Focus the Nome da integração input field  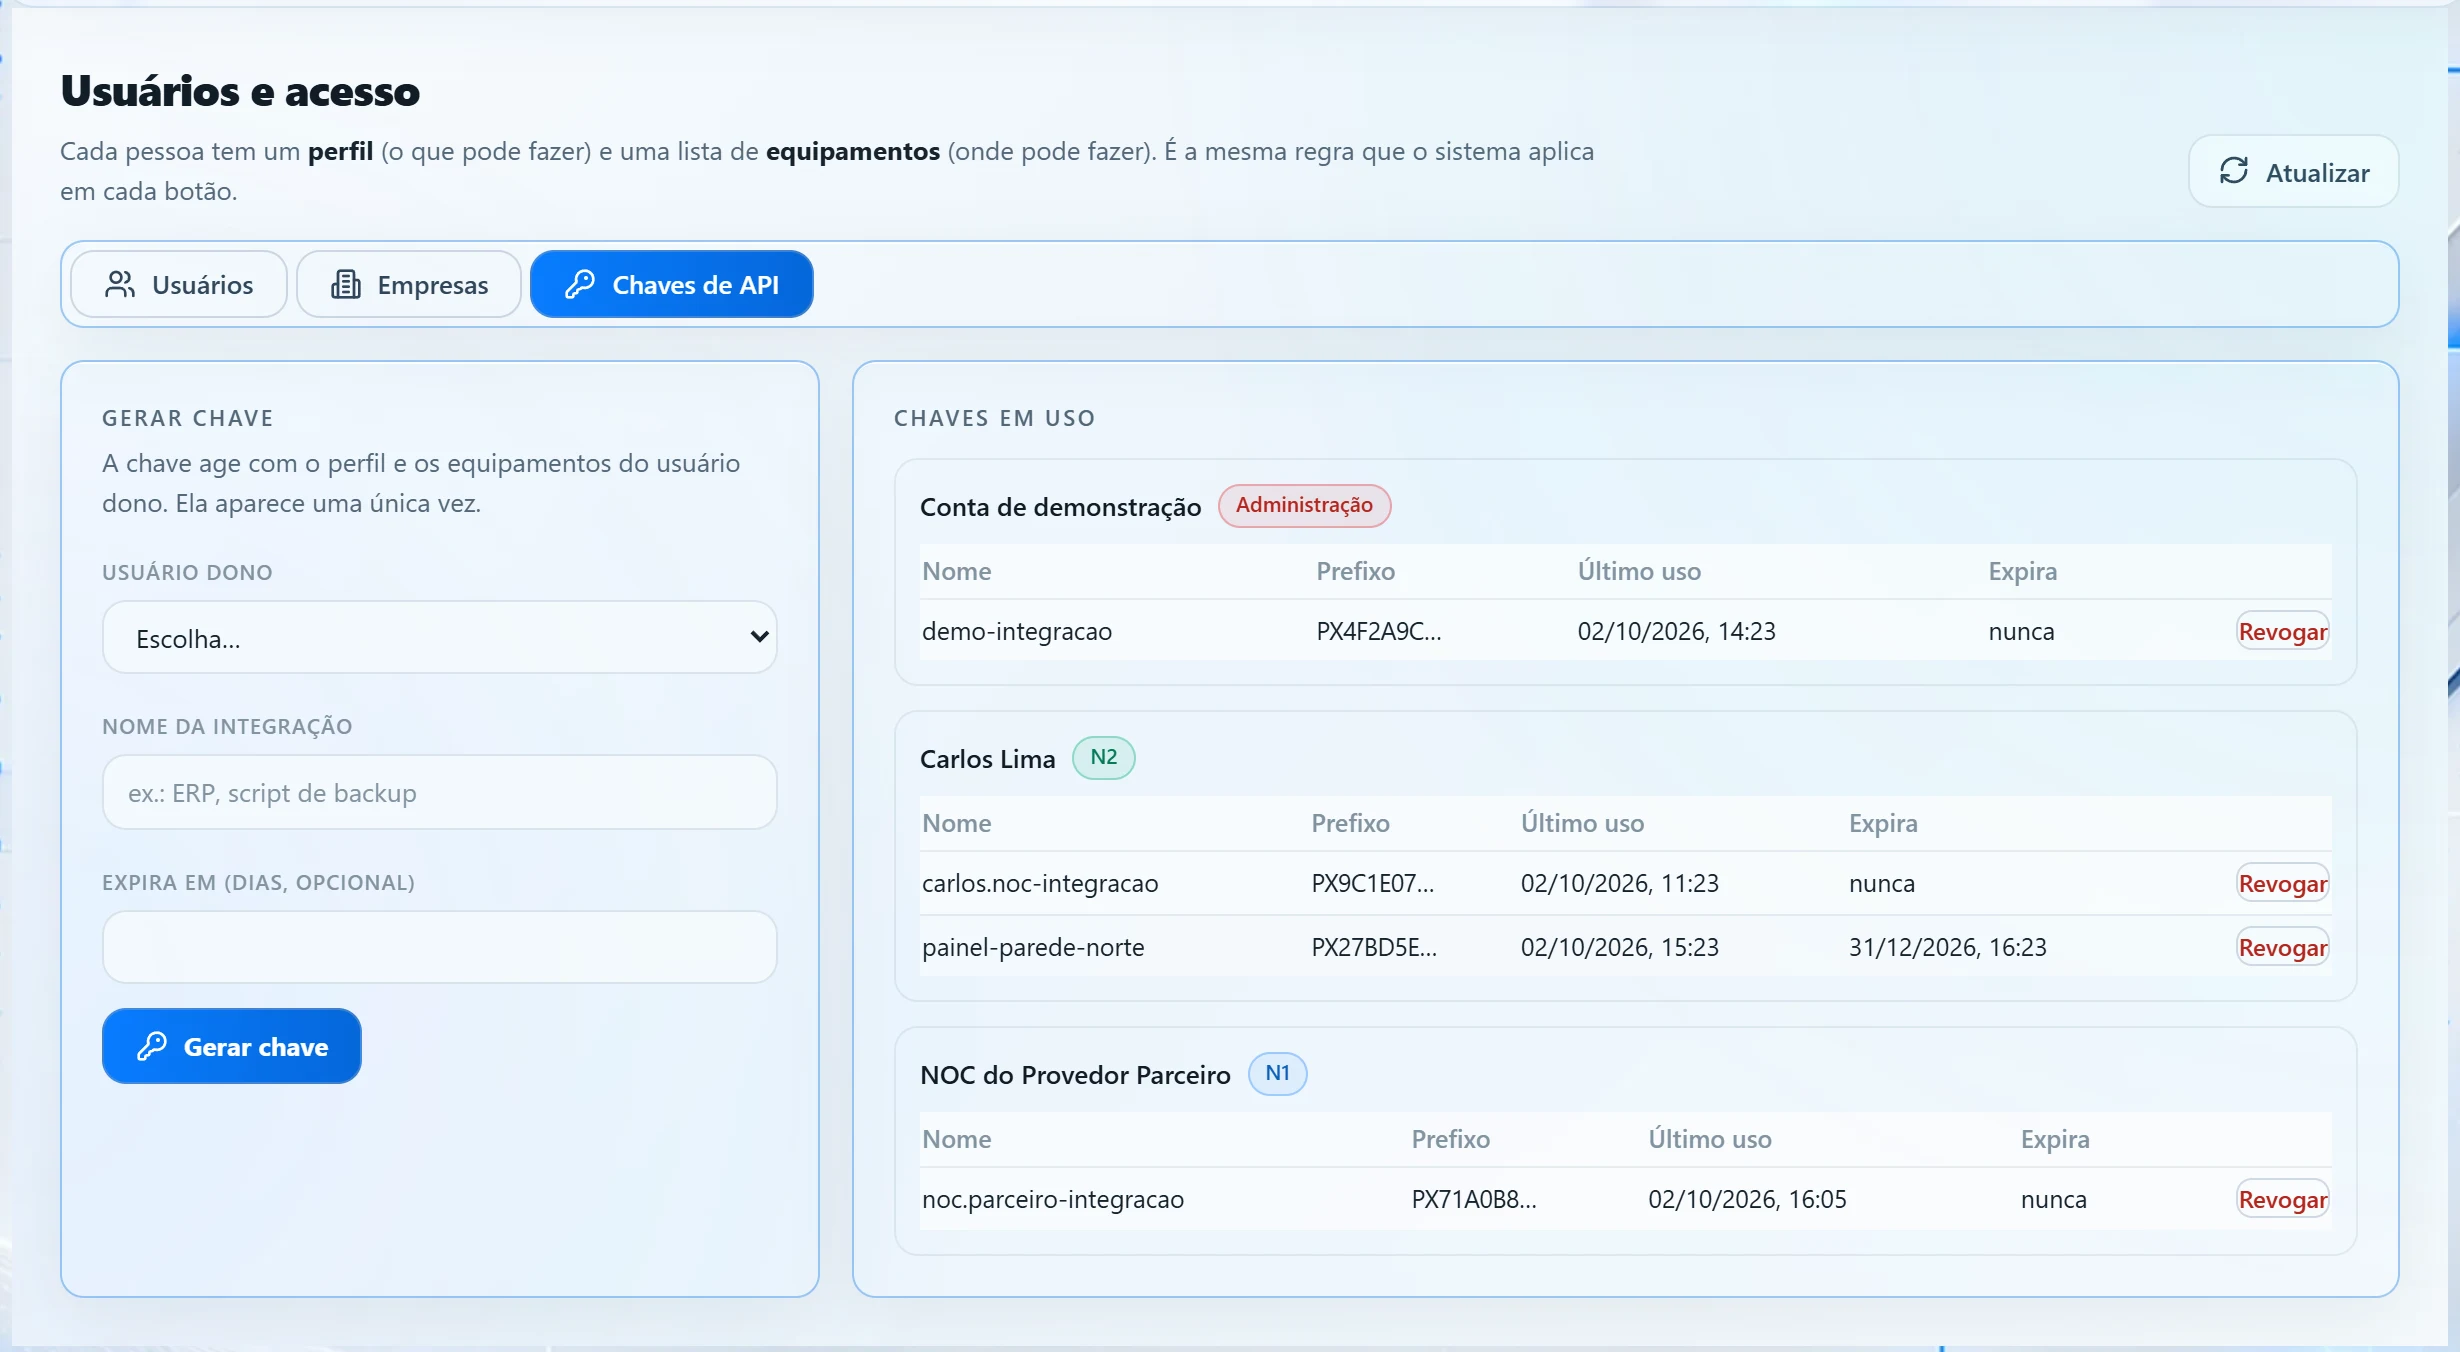point(439,792)
